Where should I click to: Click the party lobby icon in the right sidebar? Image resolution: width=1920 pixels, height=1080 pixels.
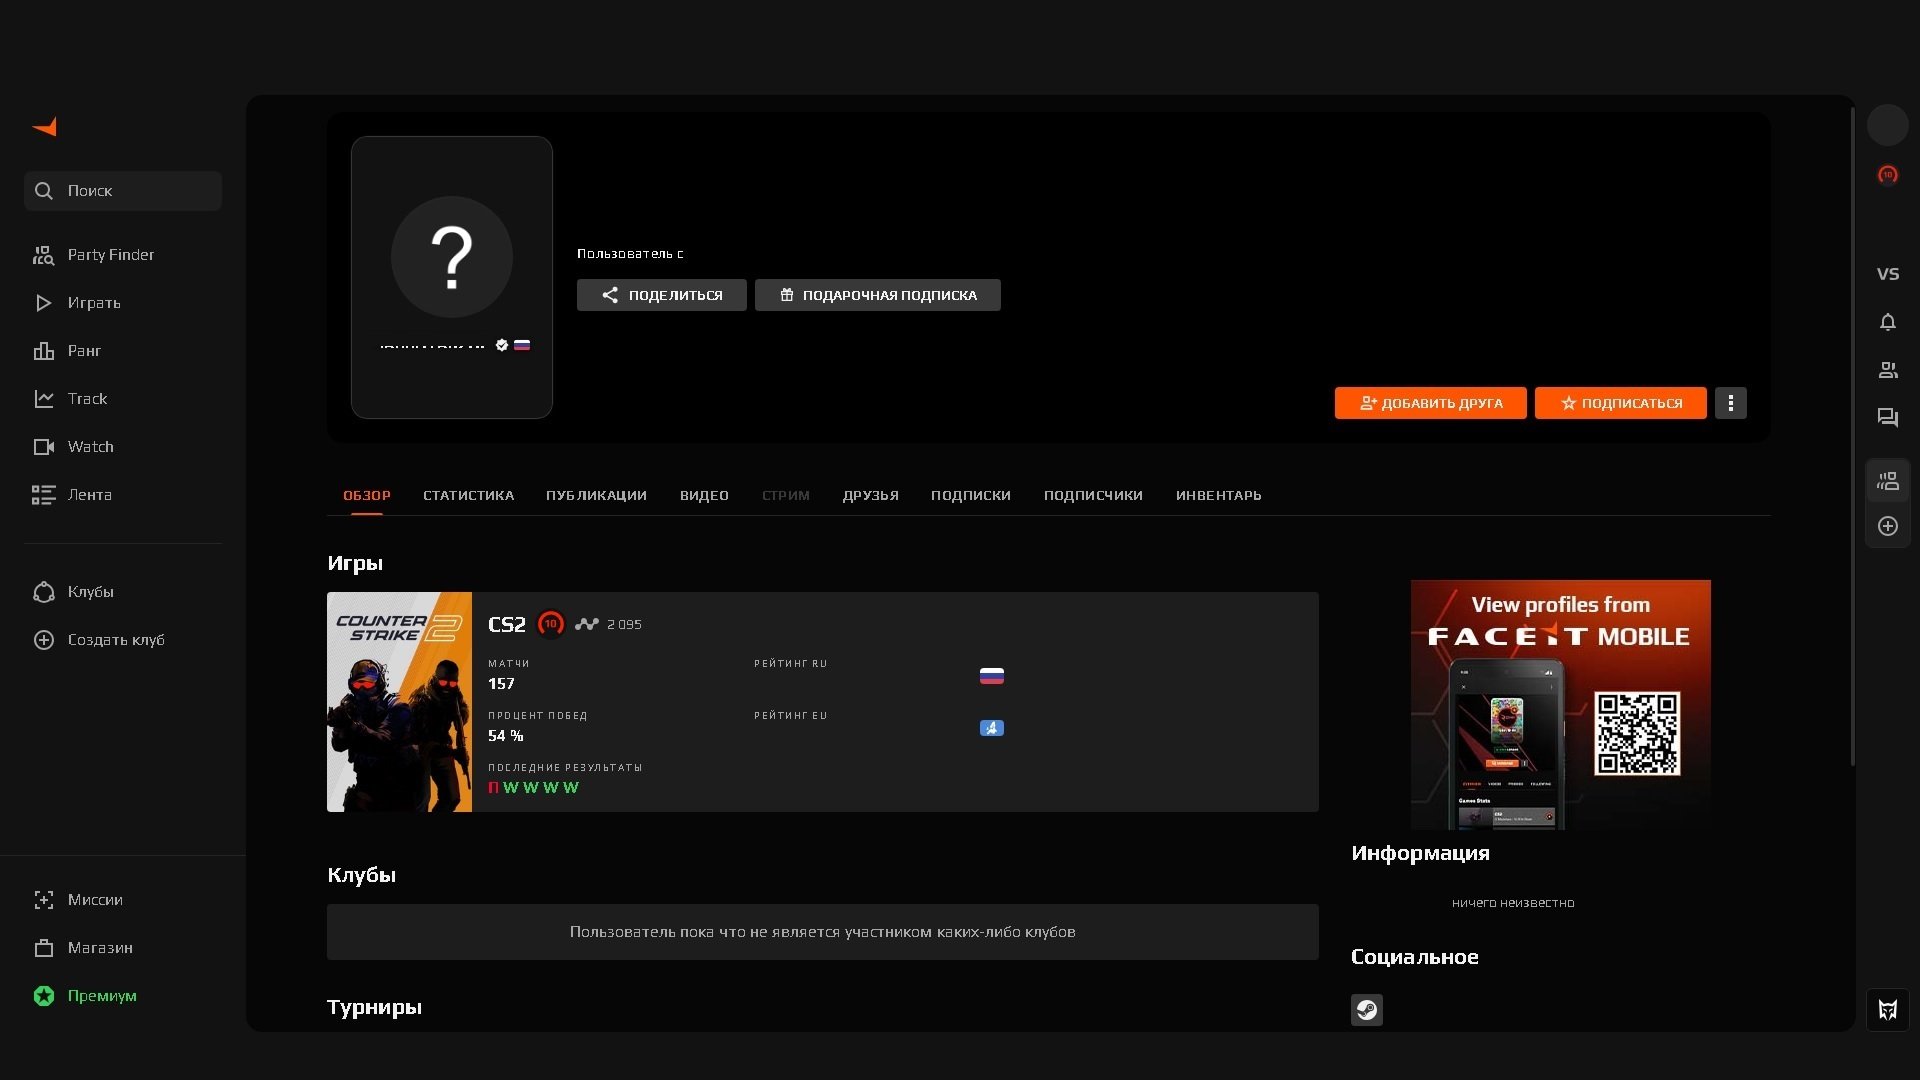pos(1887,482)
